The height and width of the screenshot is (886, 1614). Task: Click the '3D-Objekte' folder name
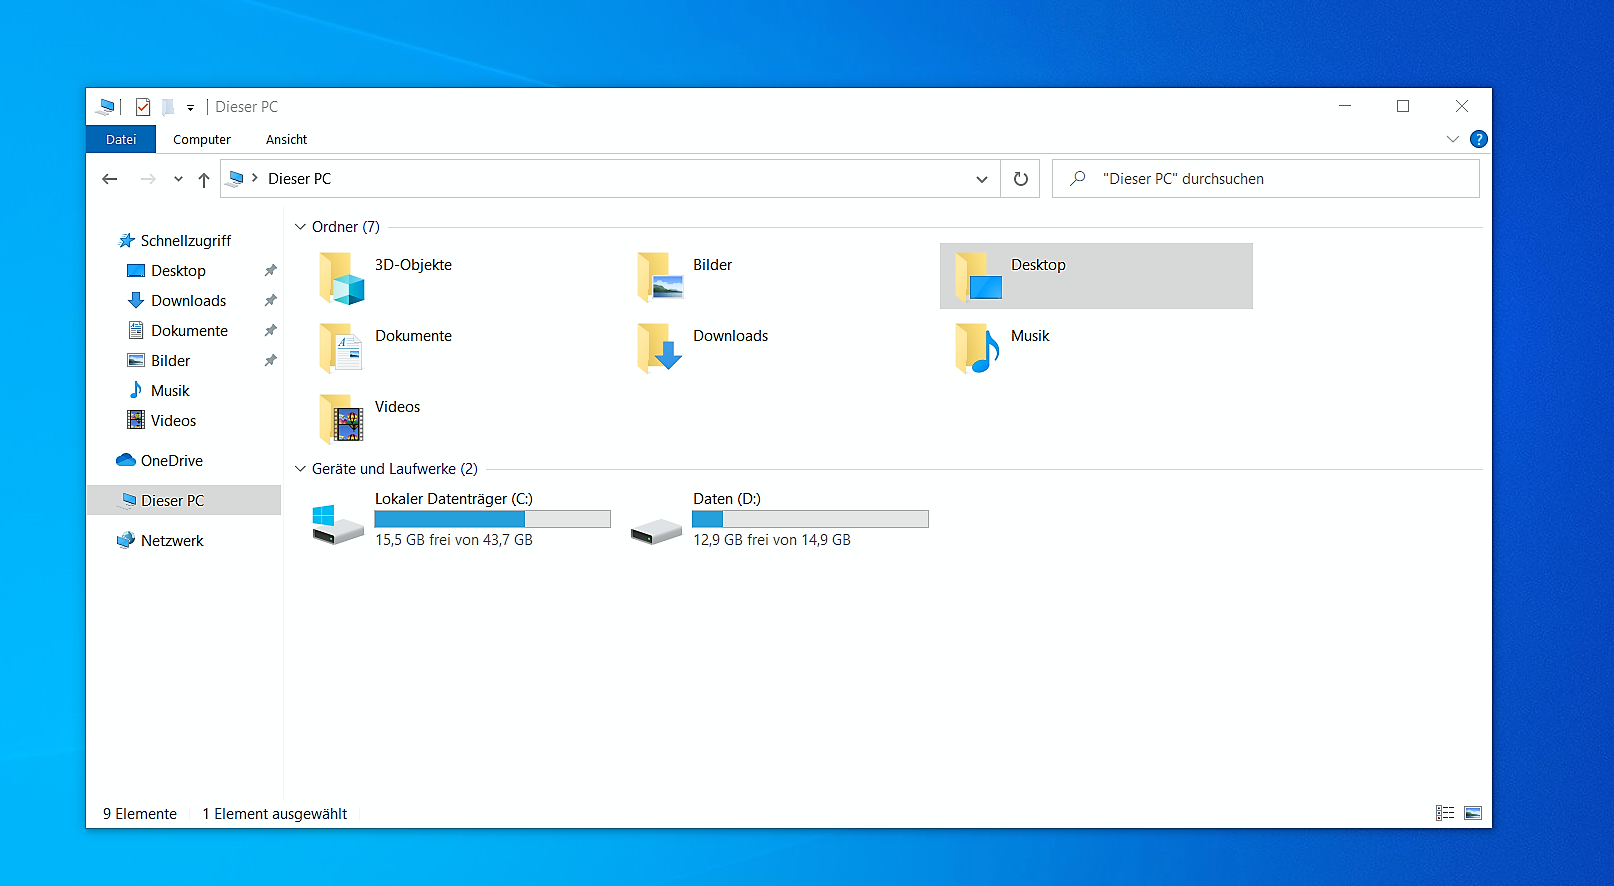413,265
